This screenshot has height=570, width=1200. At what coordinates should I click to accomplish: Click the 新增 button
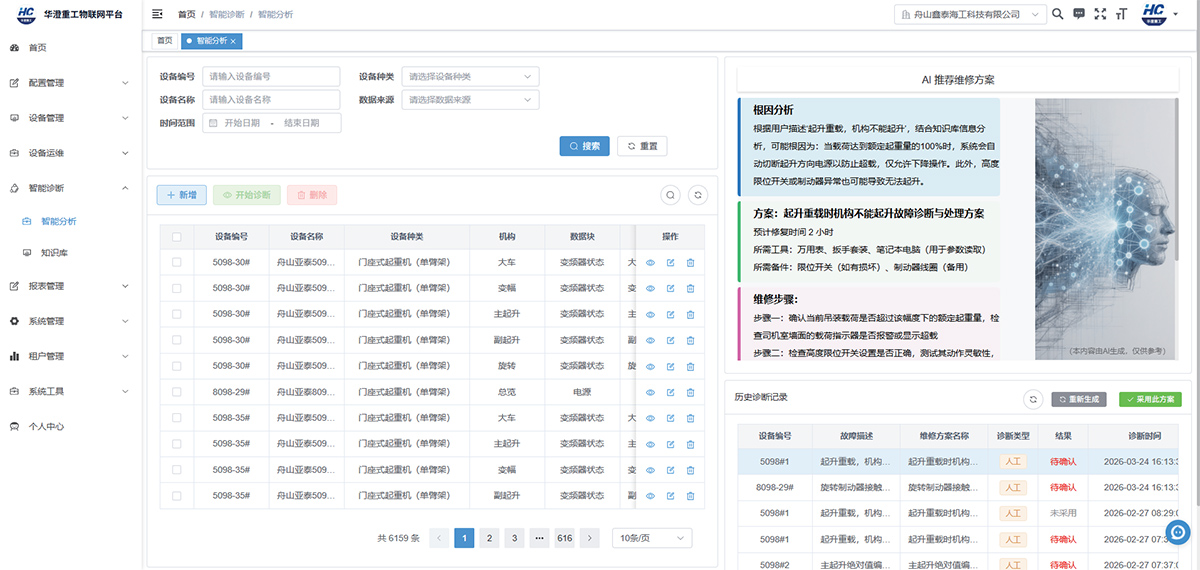click(181, 195)
